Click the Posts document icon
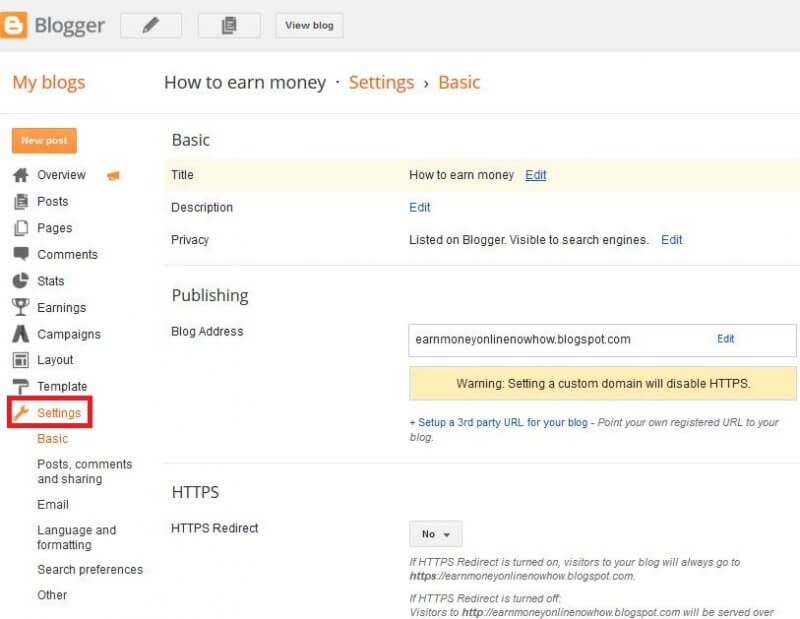Screen dimensions: 800x619 (x=21, y=202)
